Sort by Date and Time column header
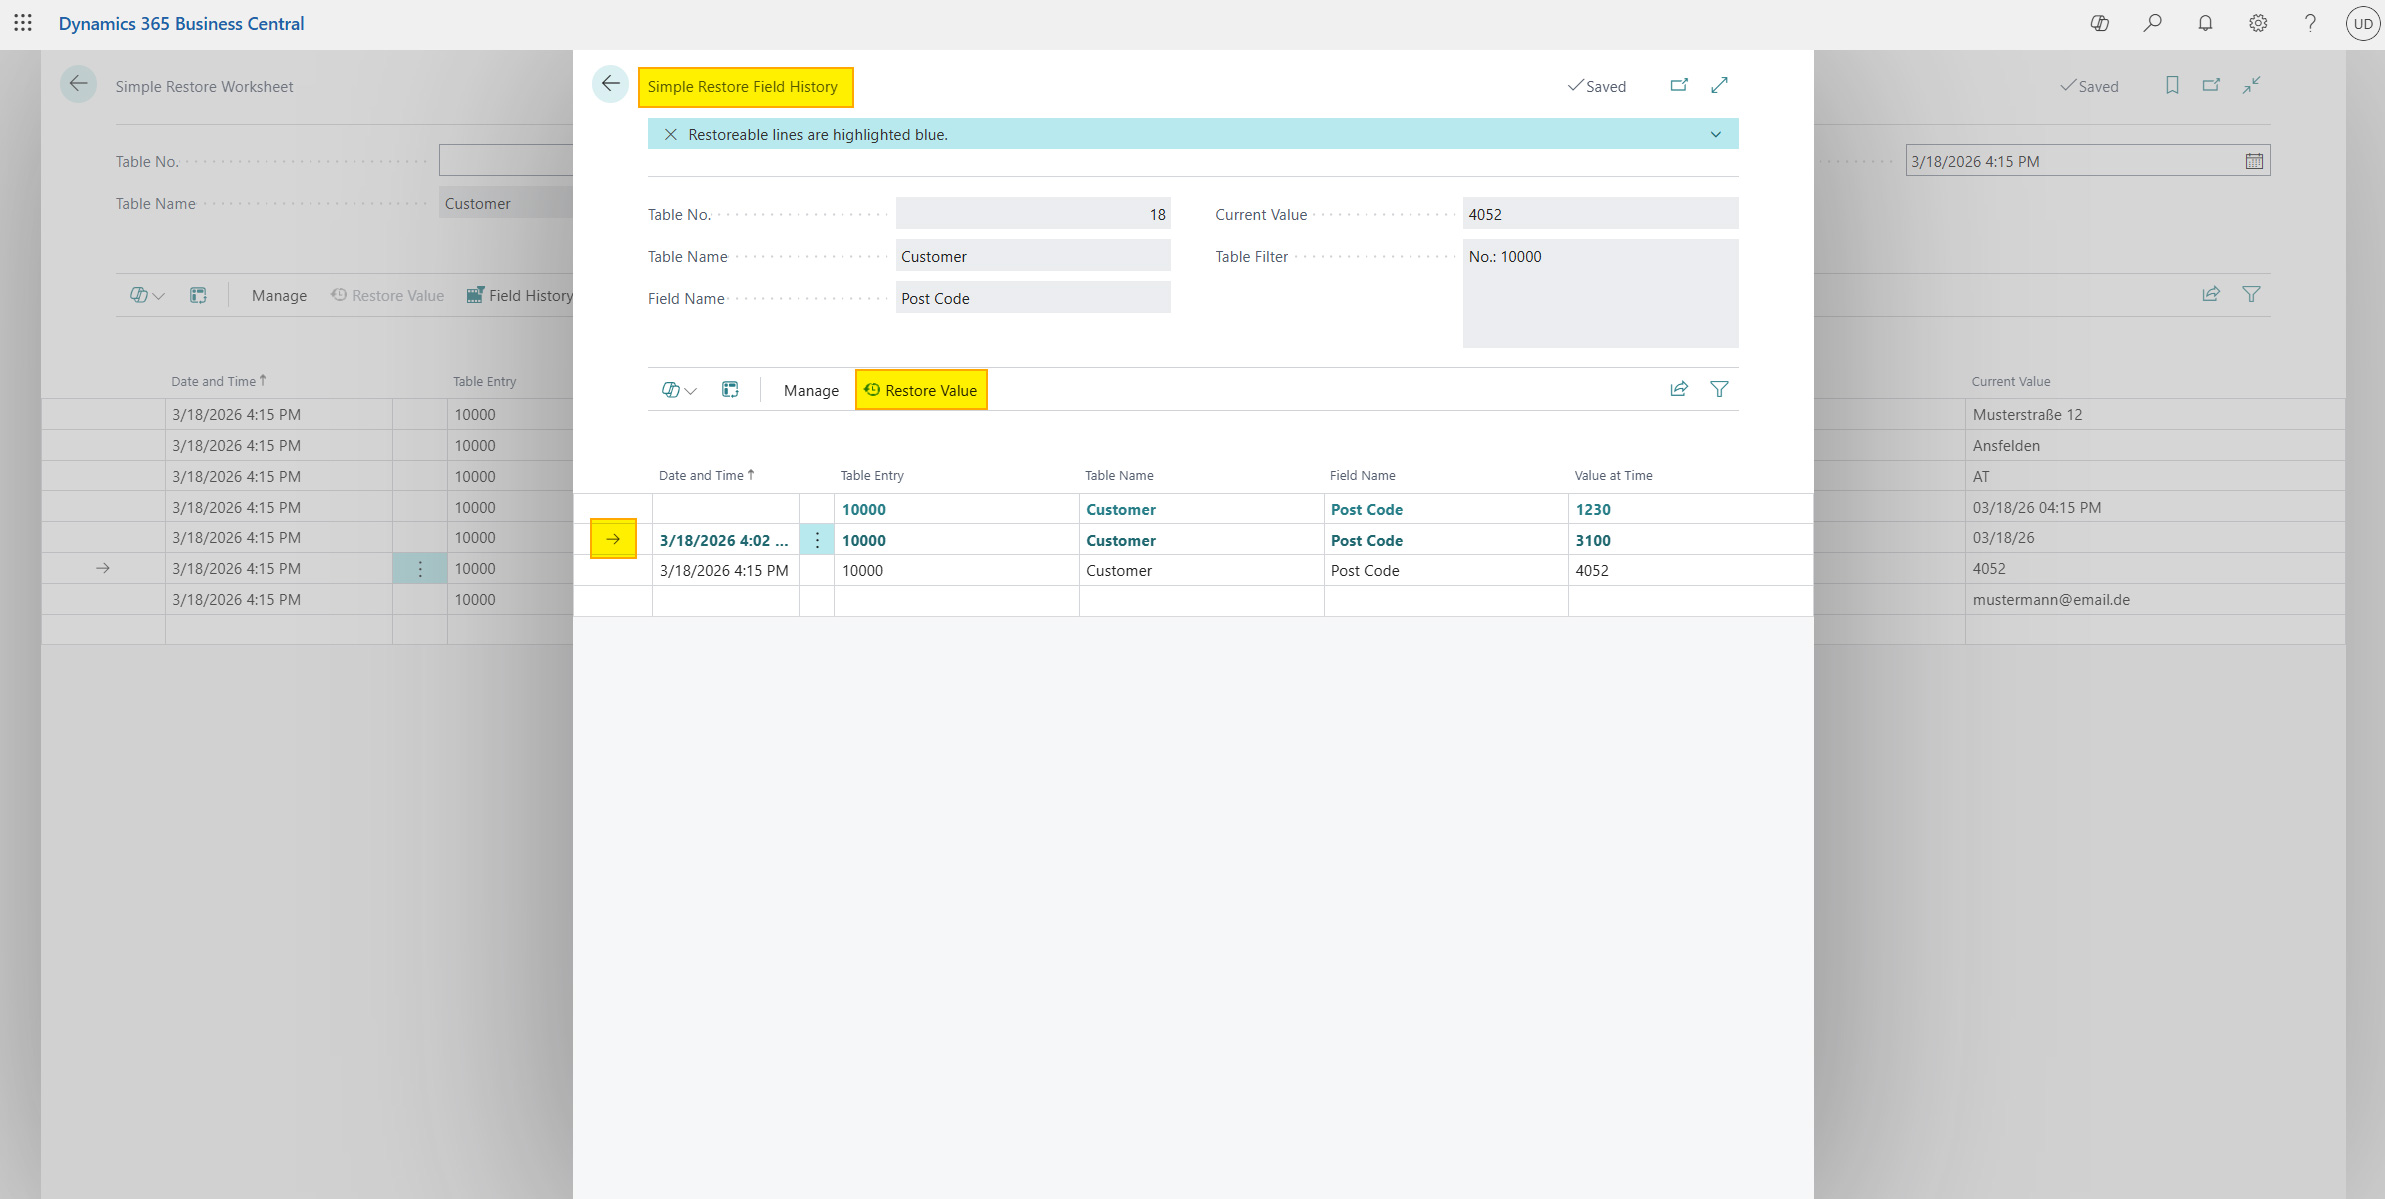This screenshot has height=1199, width=2385. coord(701,476)
